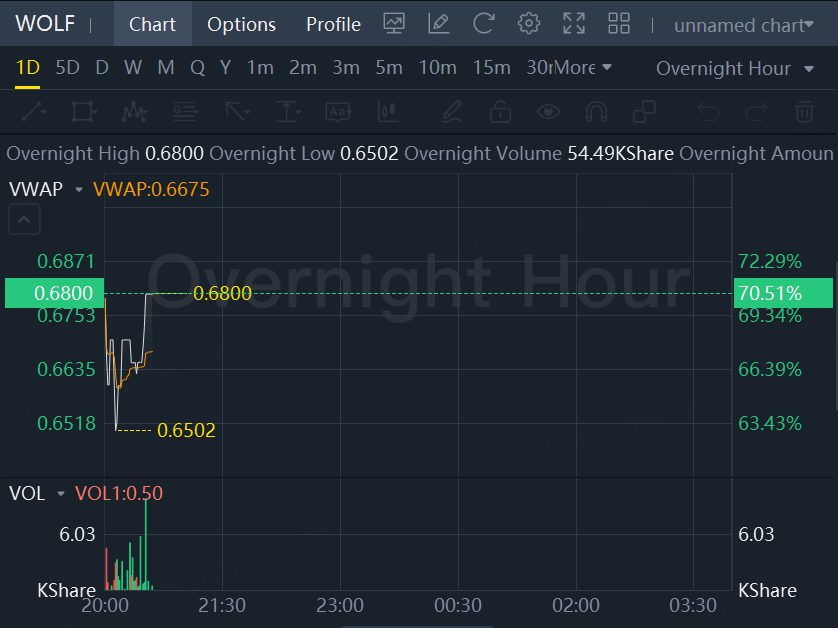Select the Fibonacci lines drawing tool
838x628 pixels.
[x=186, y=112]
